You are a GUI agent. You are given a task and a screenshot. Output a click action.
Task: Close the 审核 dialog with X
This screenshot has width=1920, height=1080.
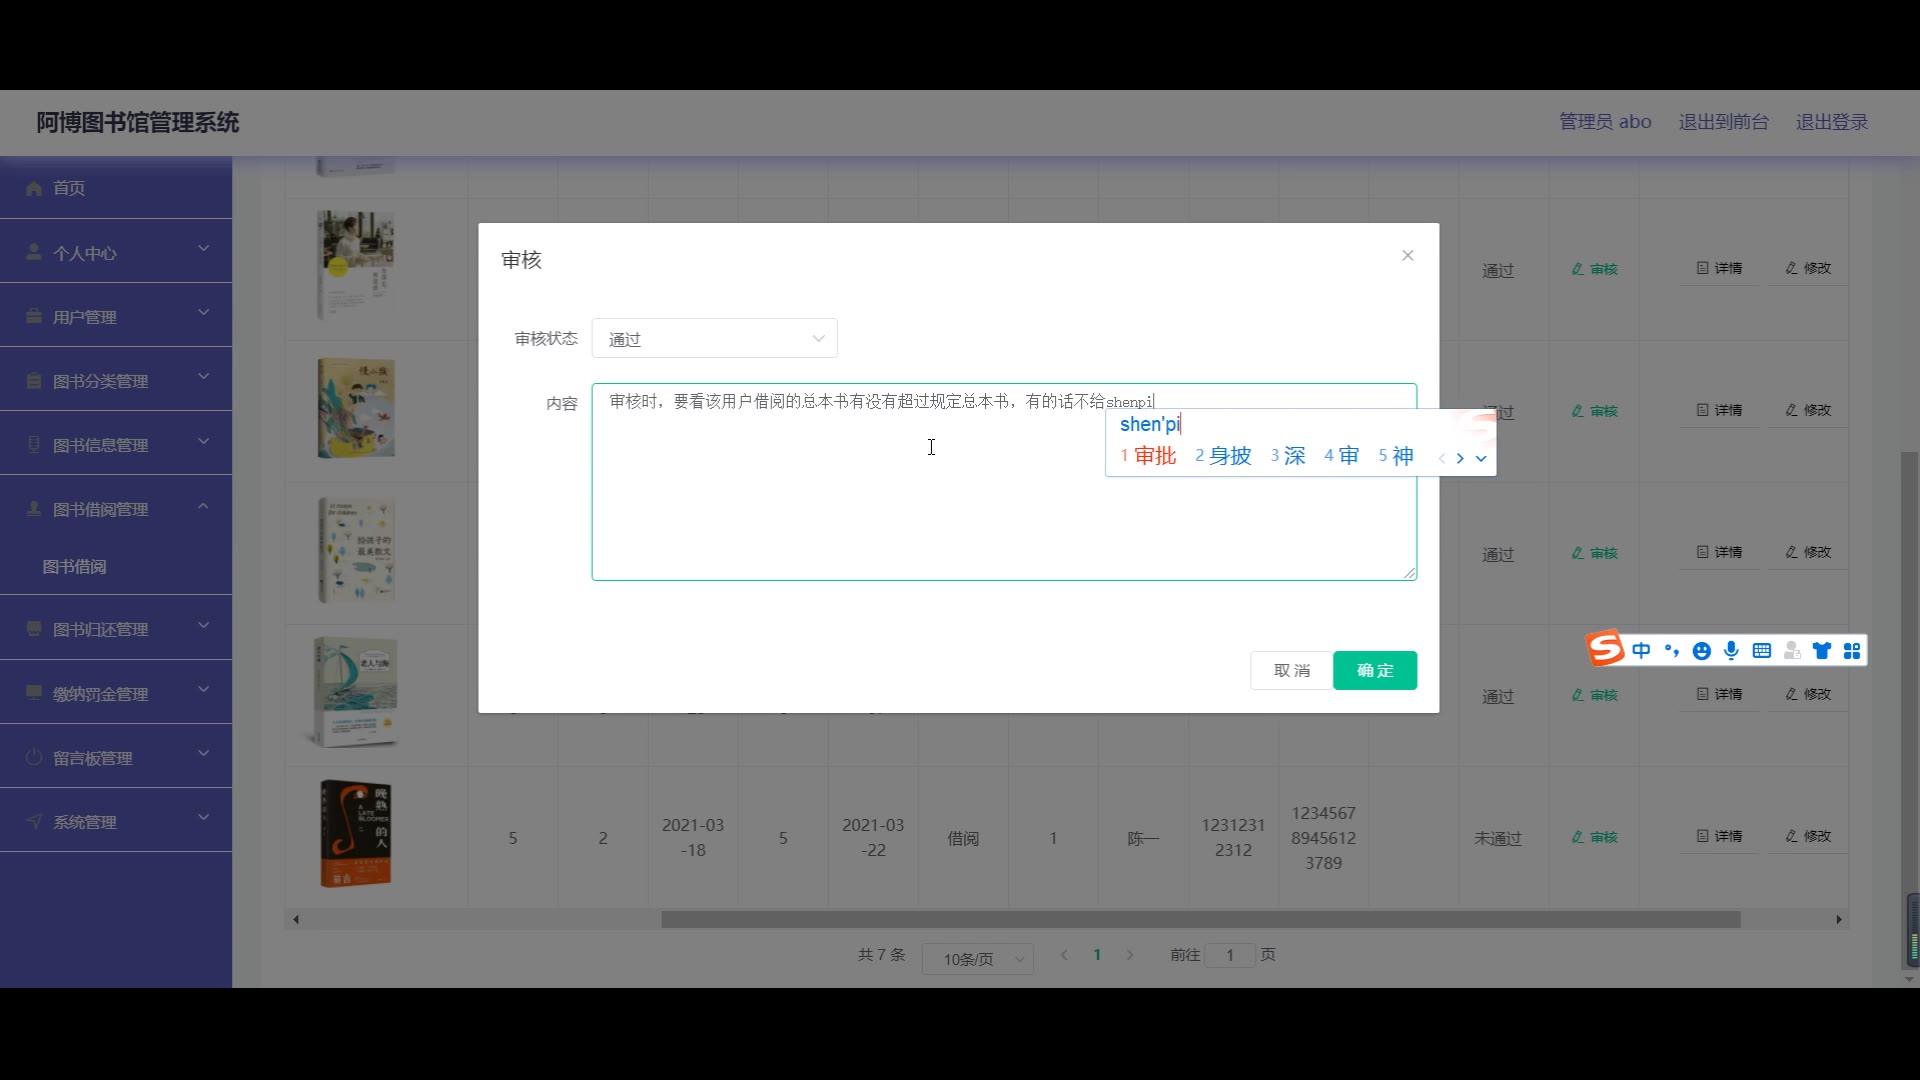tap(1407, 255)
